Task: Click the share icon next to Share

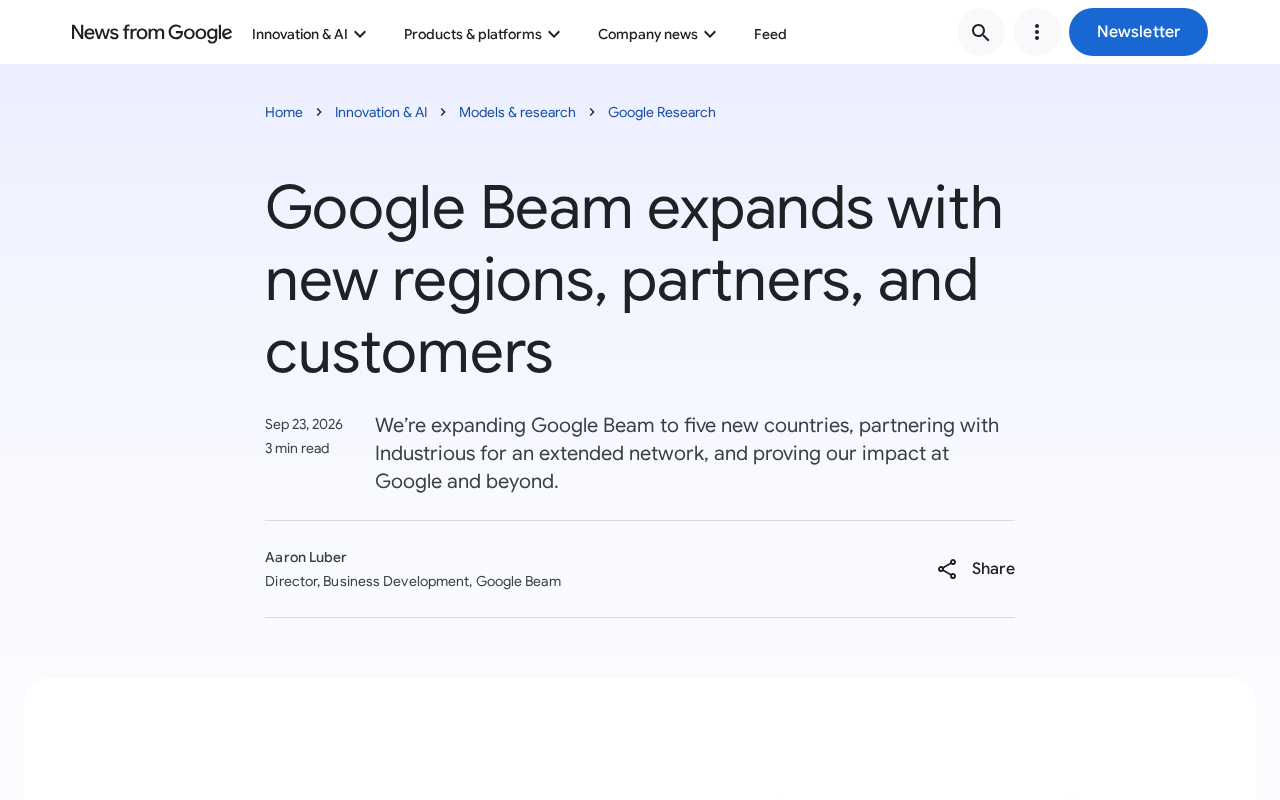Action: point(947,569)
